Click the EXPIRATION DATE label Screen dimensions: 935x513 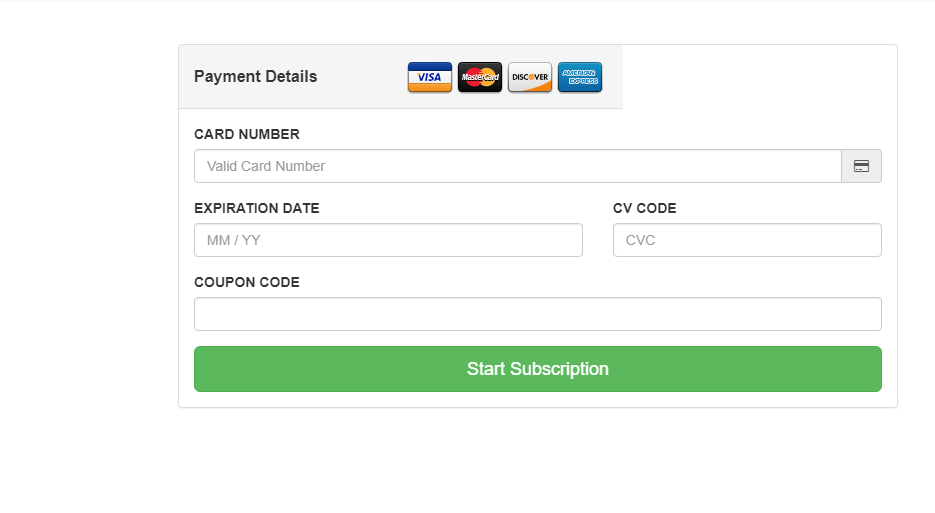(x=257, y=208)
